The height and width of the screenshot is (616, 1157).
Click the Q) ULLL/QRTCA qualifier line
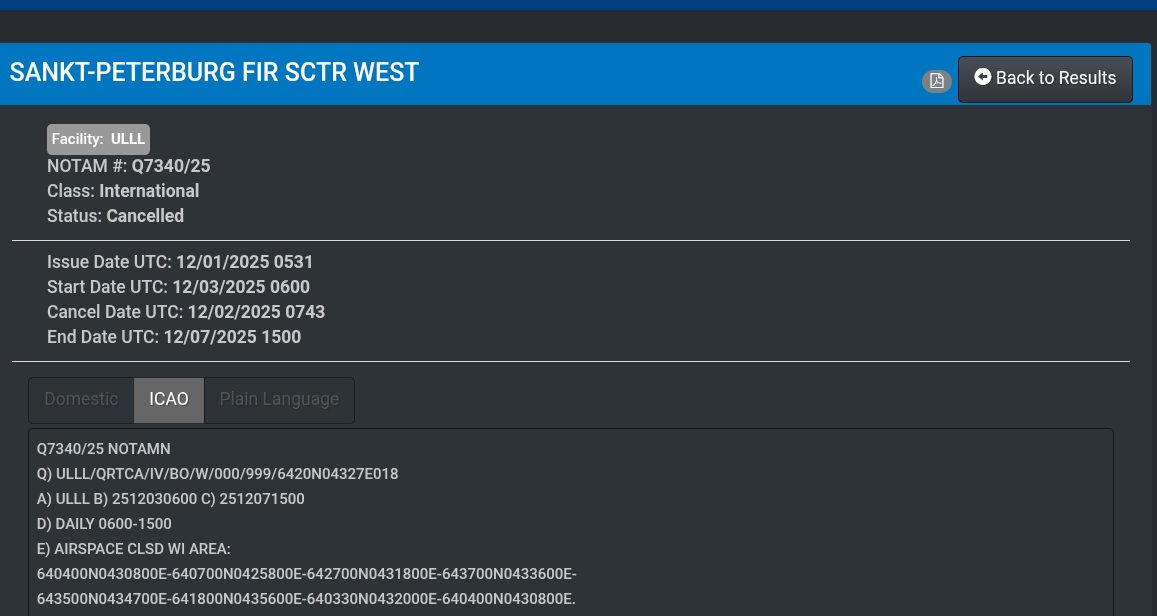coord(218,474)
